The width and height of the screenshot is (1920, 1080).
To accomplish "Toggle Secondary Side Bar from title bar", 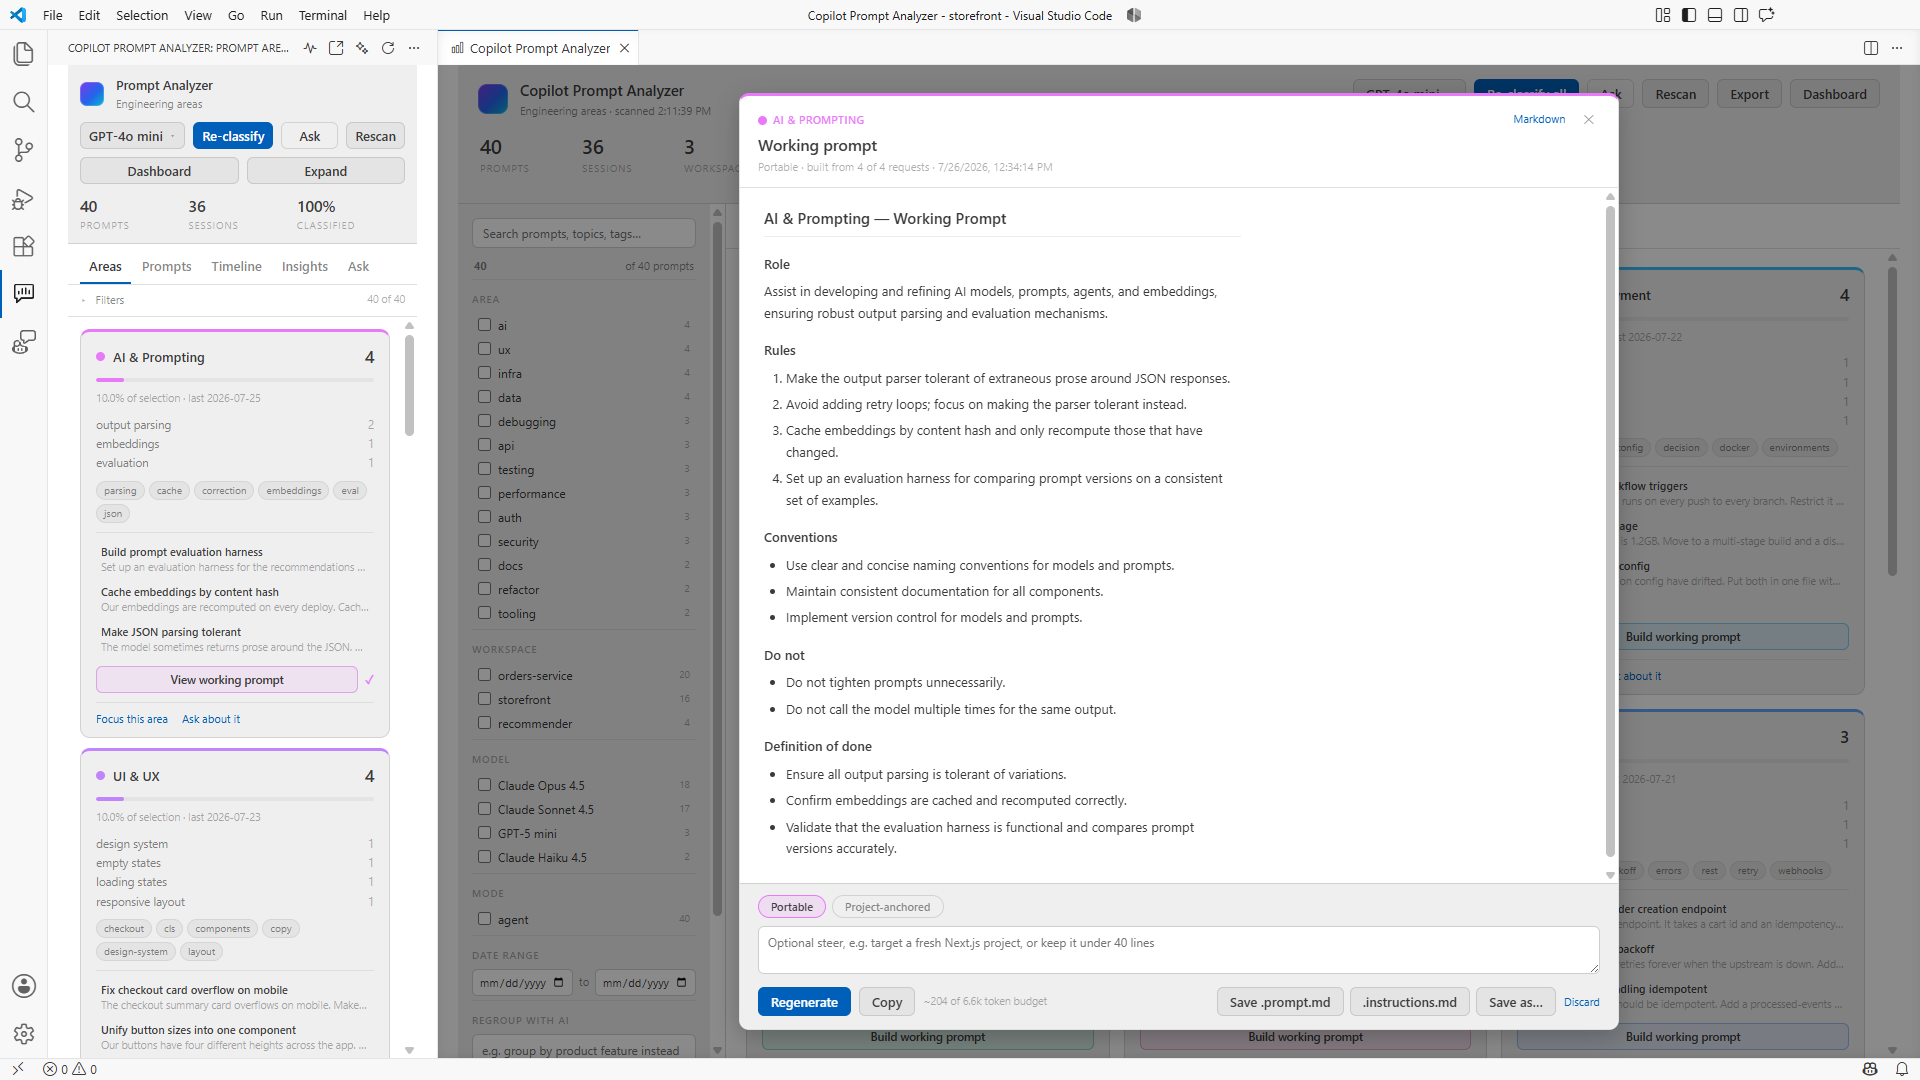I will point(1741,15).
